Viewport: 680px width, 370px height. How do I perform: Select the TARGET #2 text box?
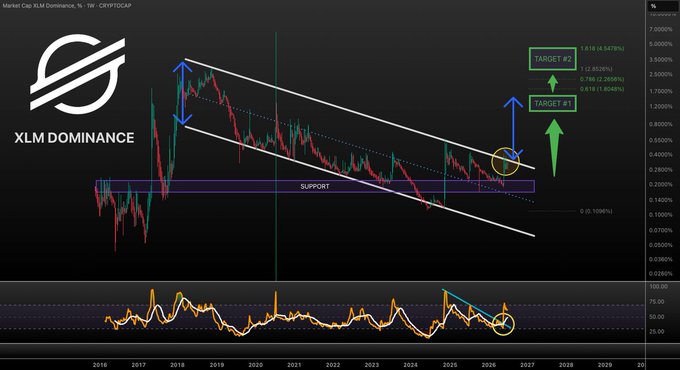tap(552, 59)
